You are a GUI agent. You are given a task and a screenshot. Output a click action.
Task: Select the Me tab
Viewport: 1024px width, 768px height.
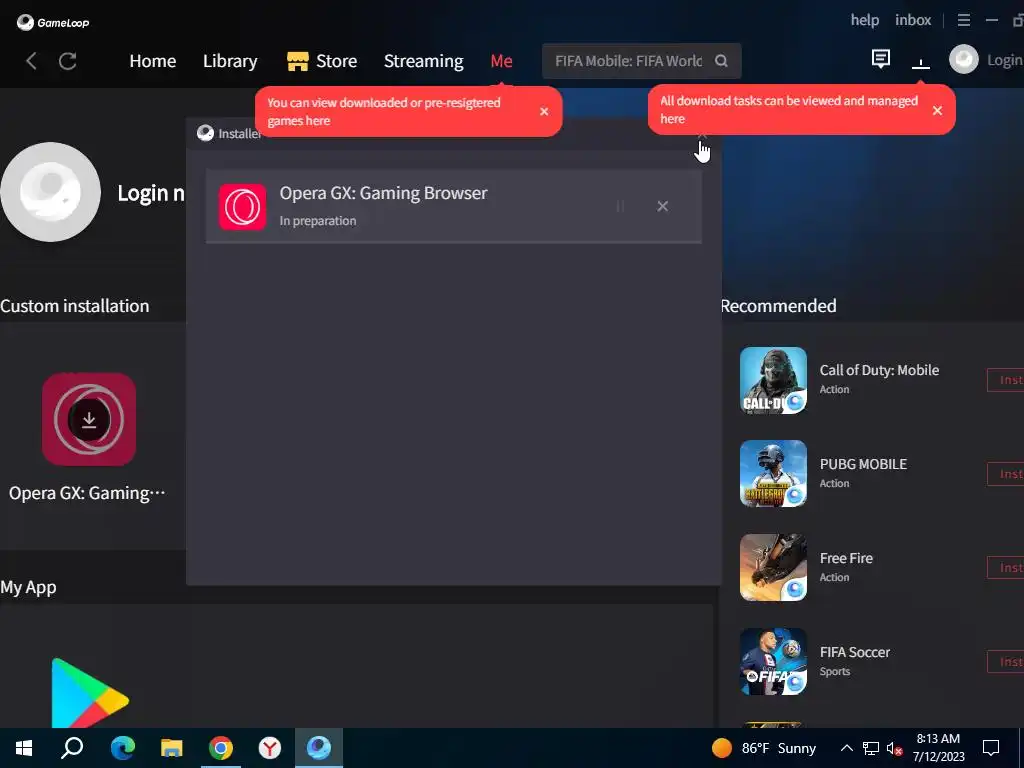point(501,61)
